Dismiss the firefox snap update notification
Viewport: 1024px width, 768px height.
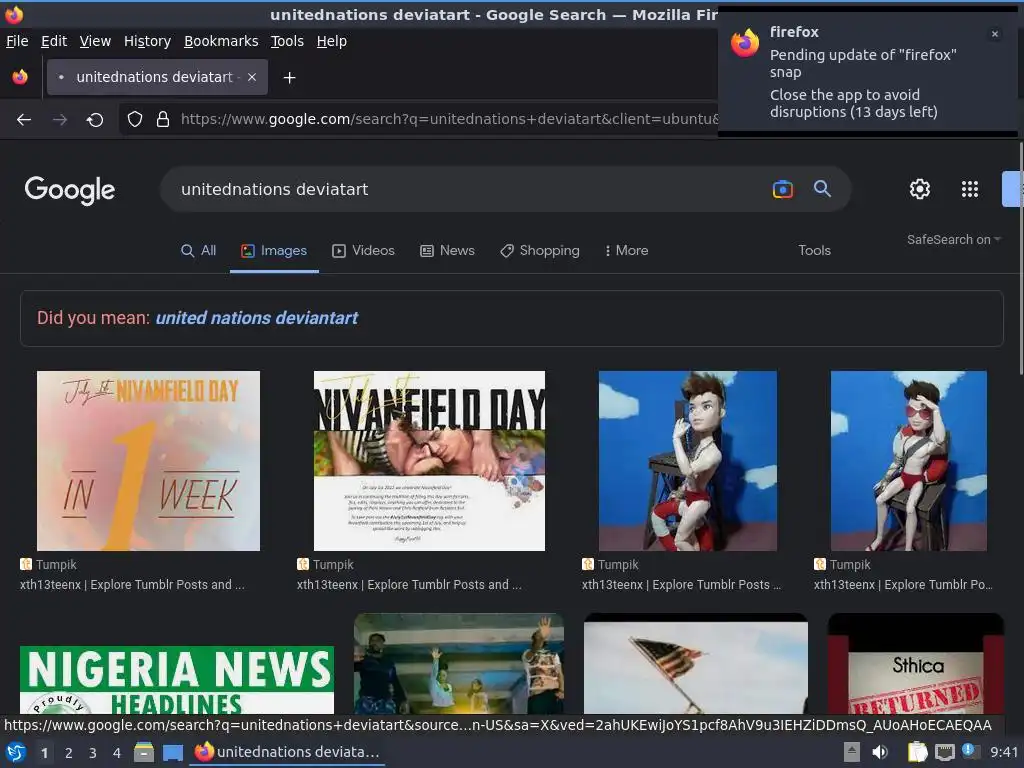tap(995, 34)
